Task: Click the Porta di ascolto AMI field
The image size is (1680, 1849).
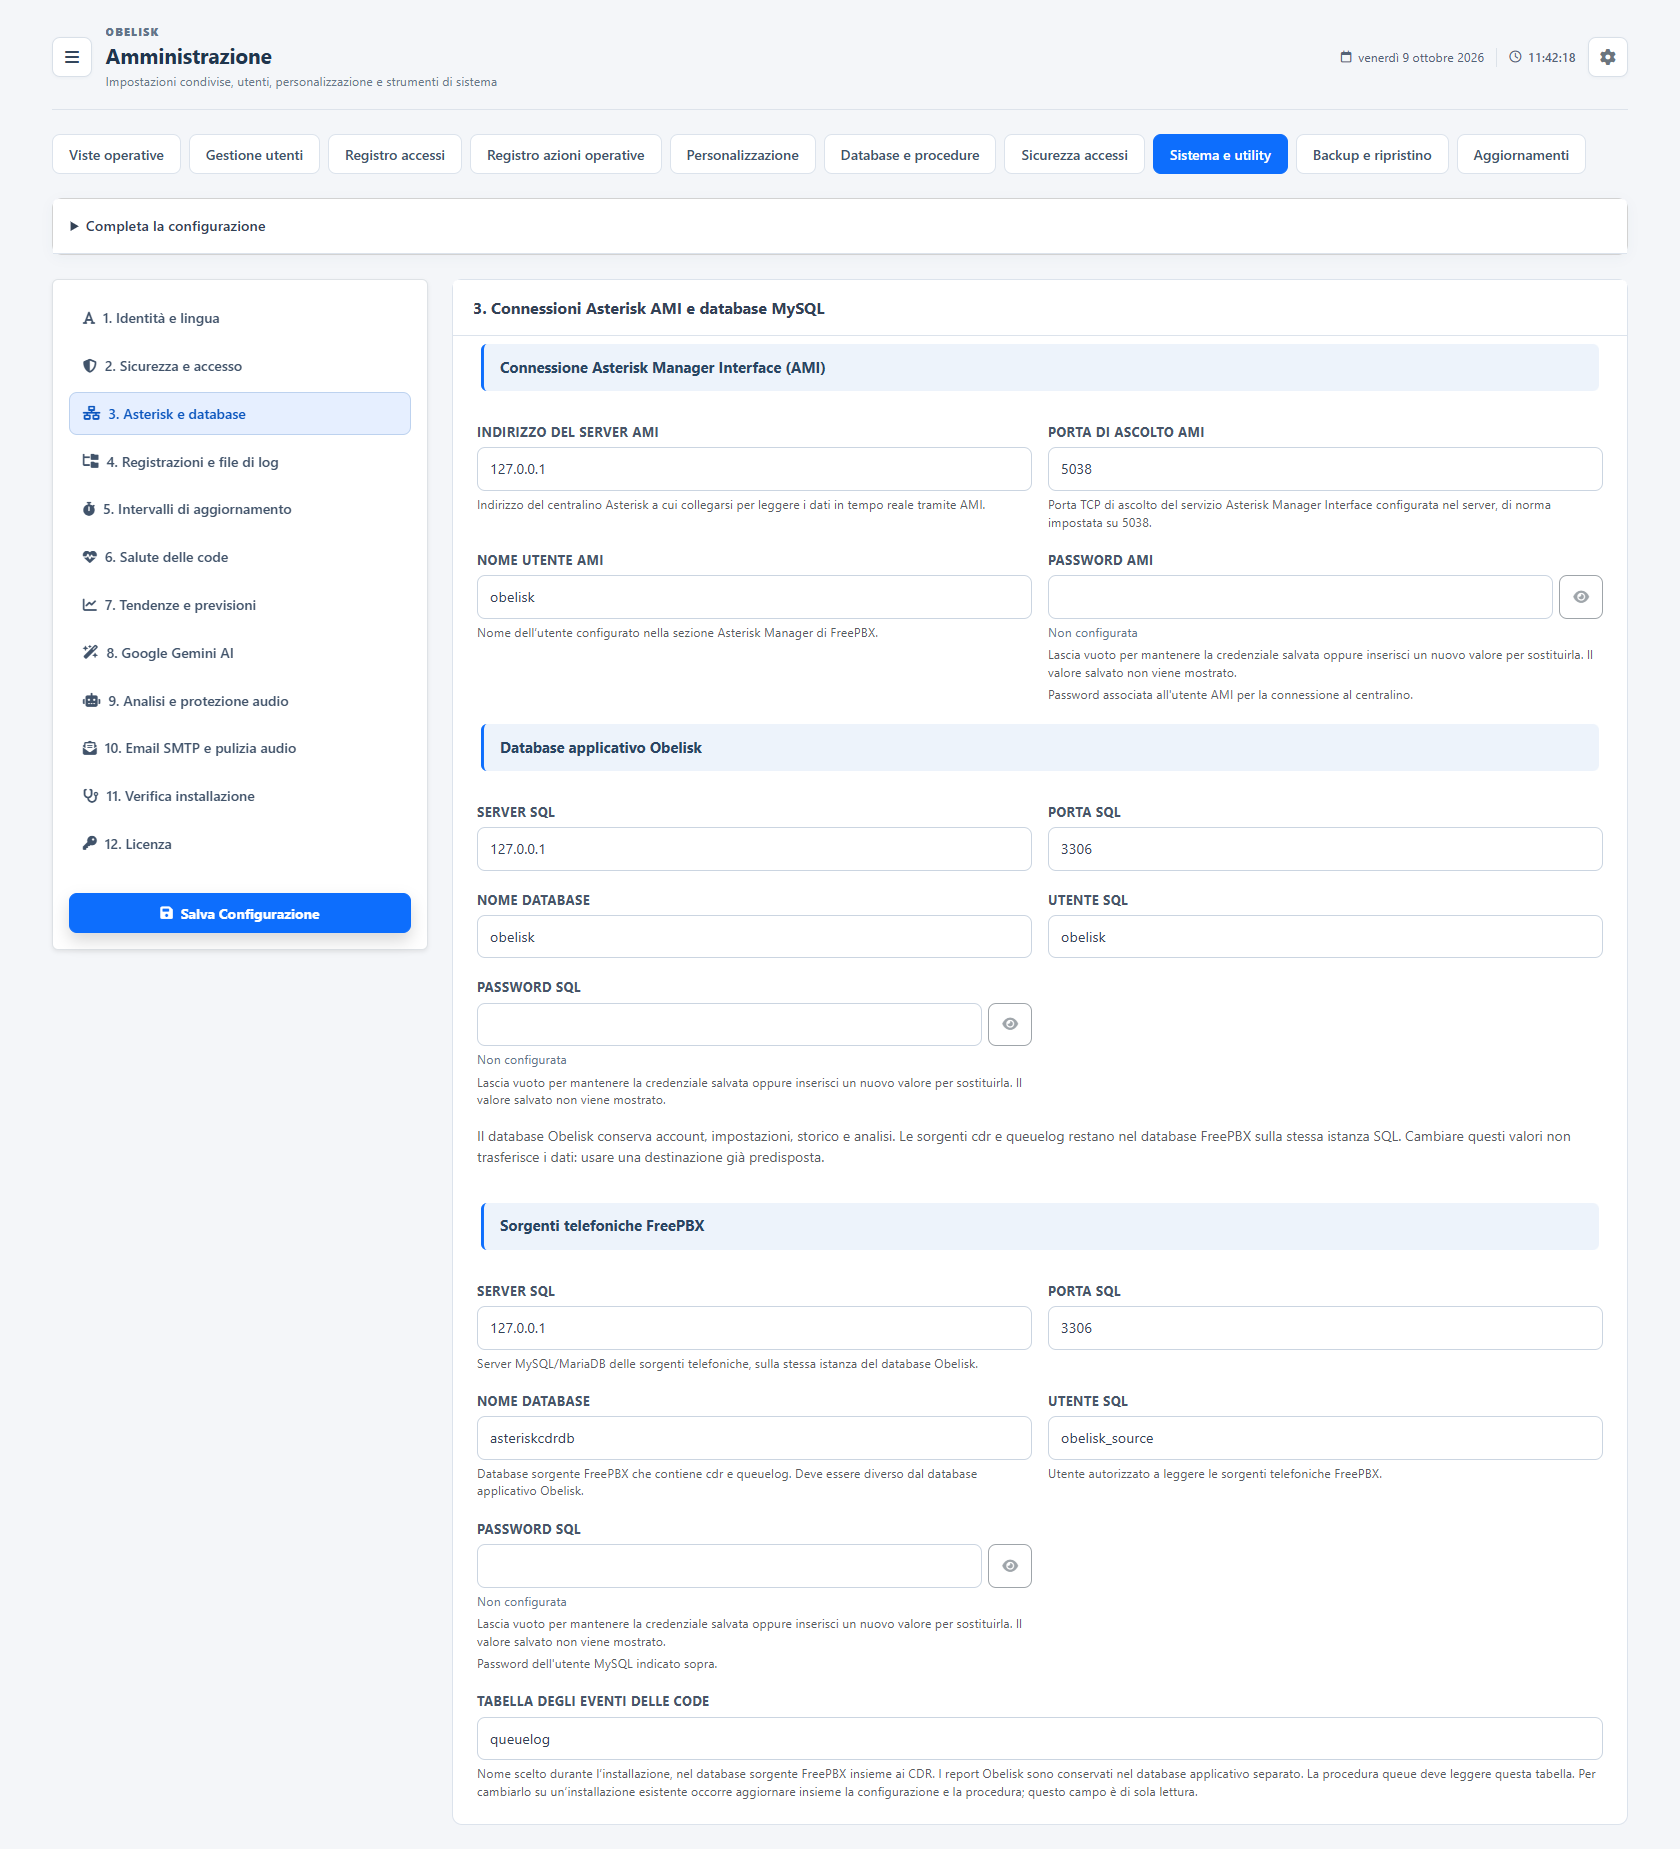Action: click(x=1325, y=469)
